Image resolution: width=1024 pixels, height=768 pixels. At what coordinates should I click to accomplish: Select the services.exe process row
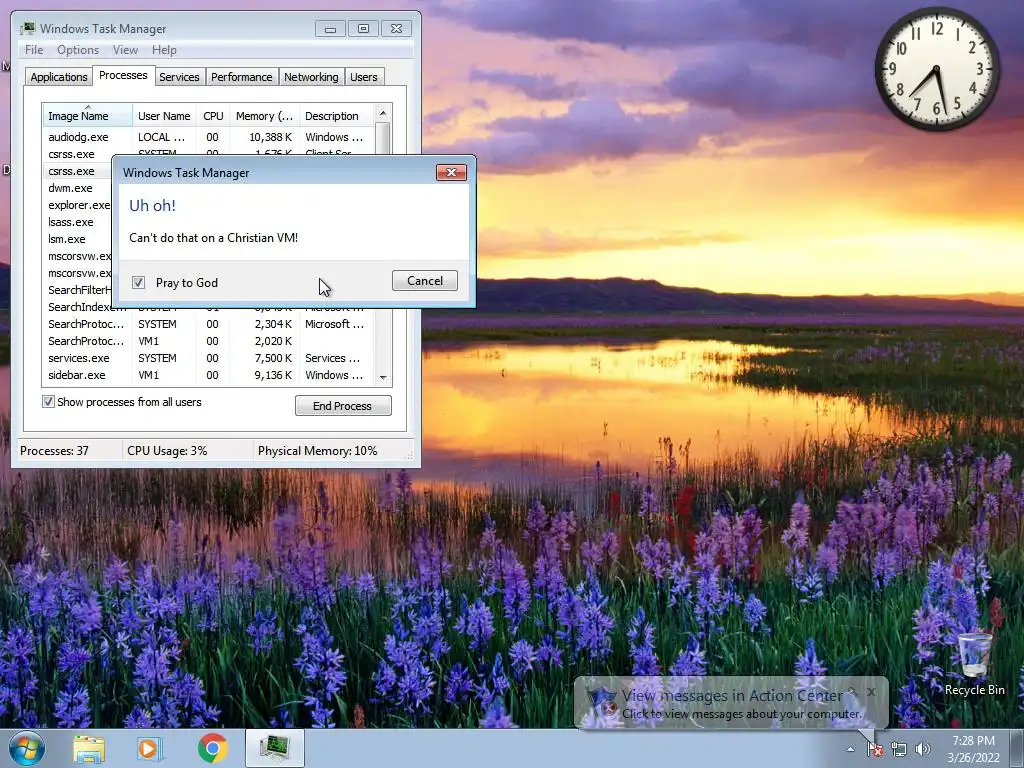tap(208, 358)
